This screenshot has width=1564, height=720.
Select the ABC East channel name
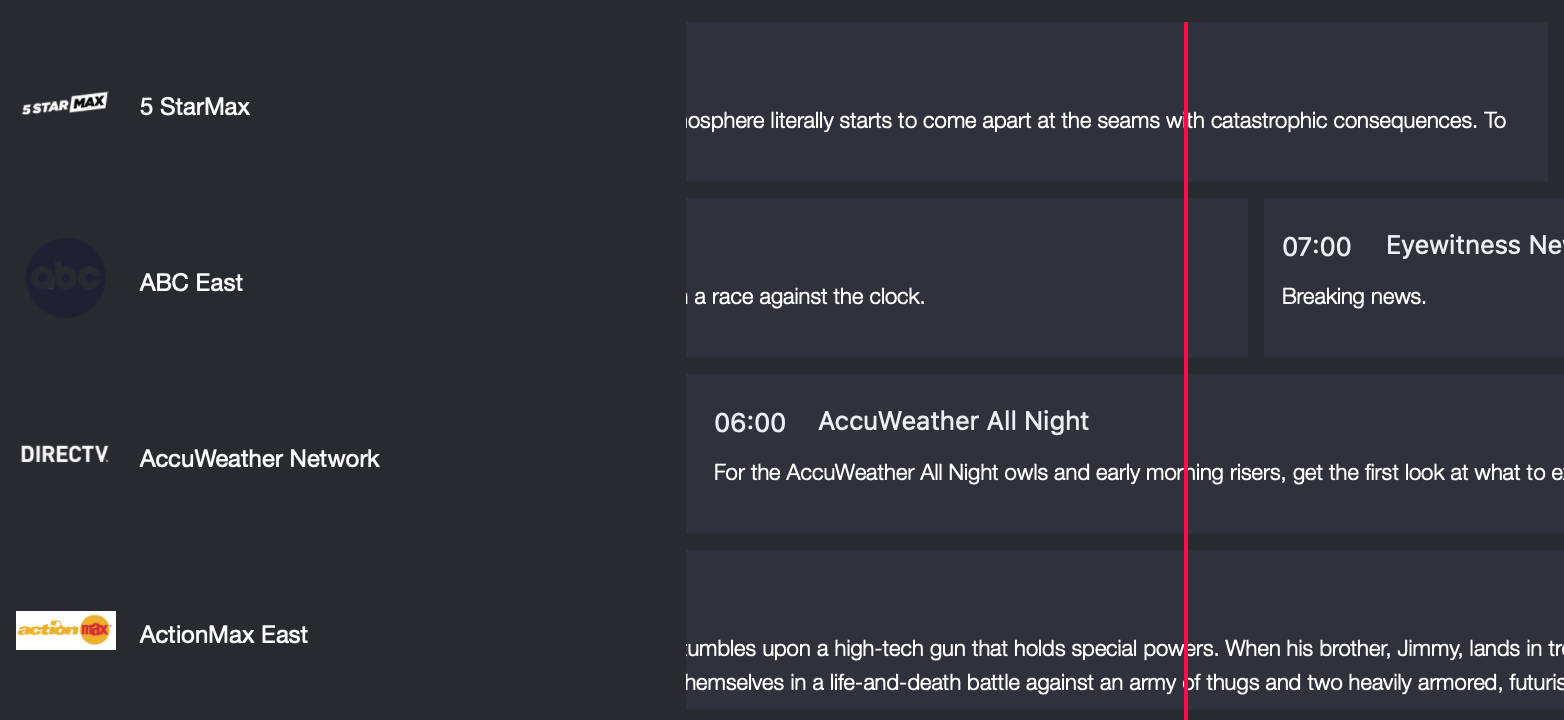click(191, 282)
